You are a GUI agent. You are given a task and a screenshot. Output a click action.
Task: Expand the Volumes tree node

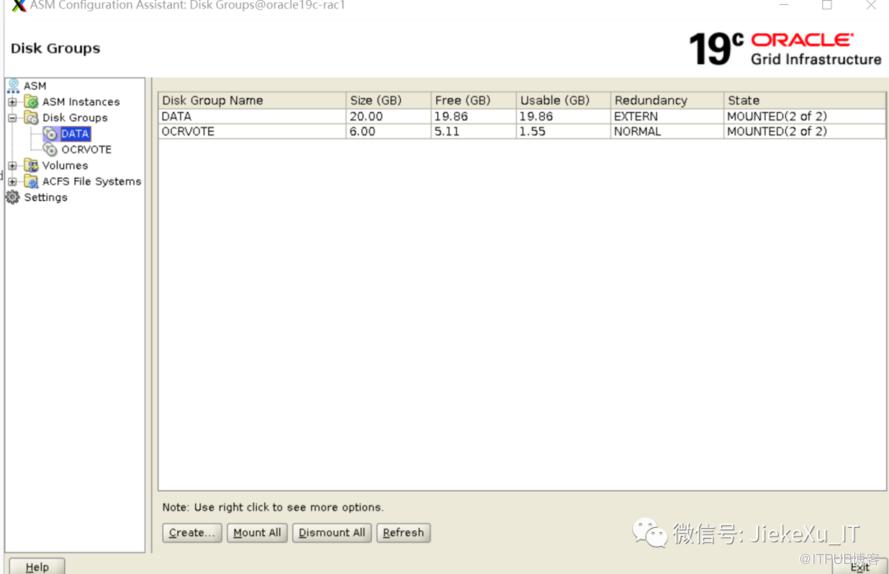12,166
